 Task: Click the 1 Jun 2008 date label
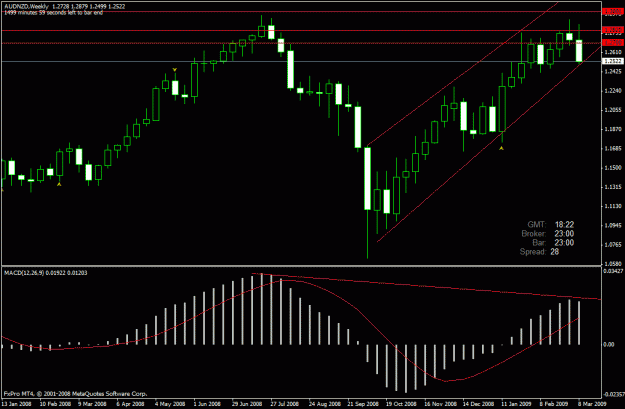click(x=207, y=404)
